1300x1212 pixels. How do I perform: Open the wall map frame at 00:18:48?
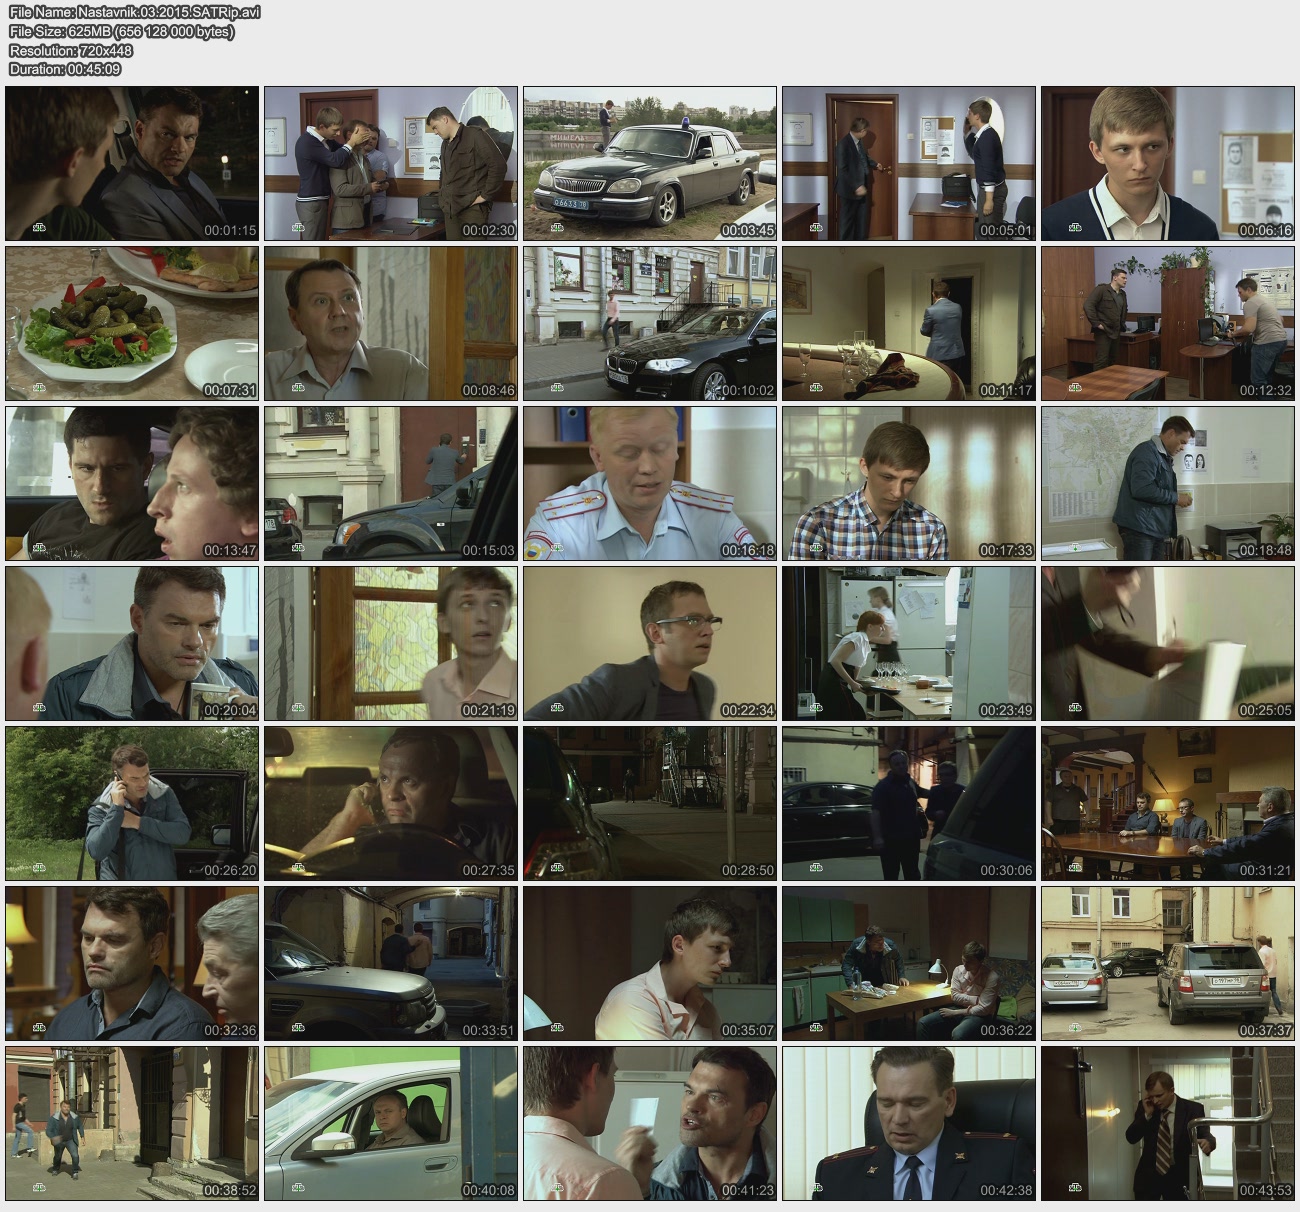coord(1168,483)
